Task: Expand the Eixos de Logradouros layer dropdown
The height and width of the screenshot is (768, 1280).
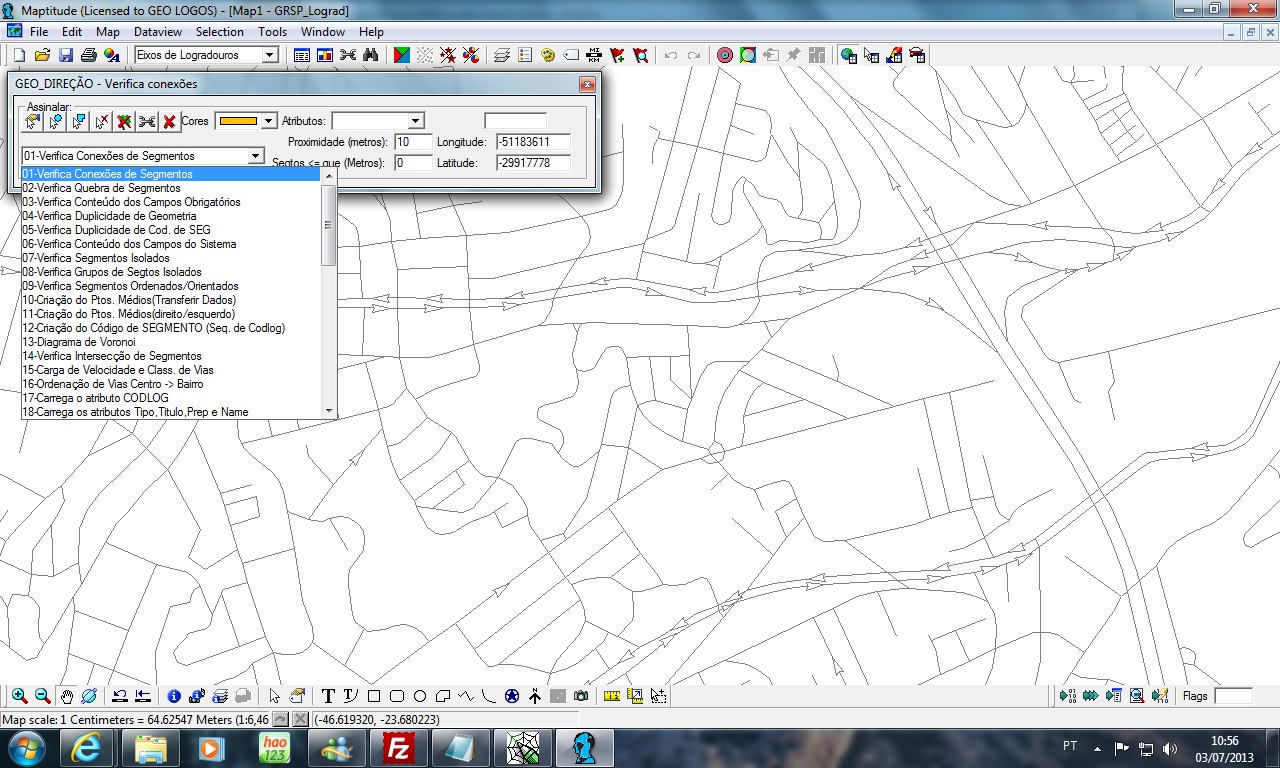Action: (x=270, y=55)
